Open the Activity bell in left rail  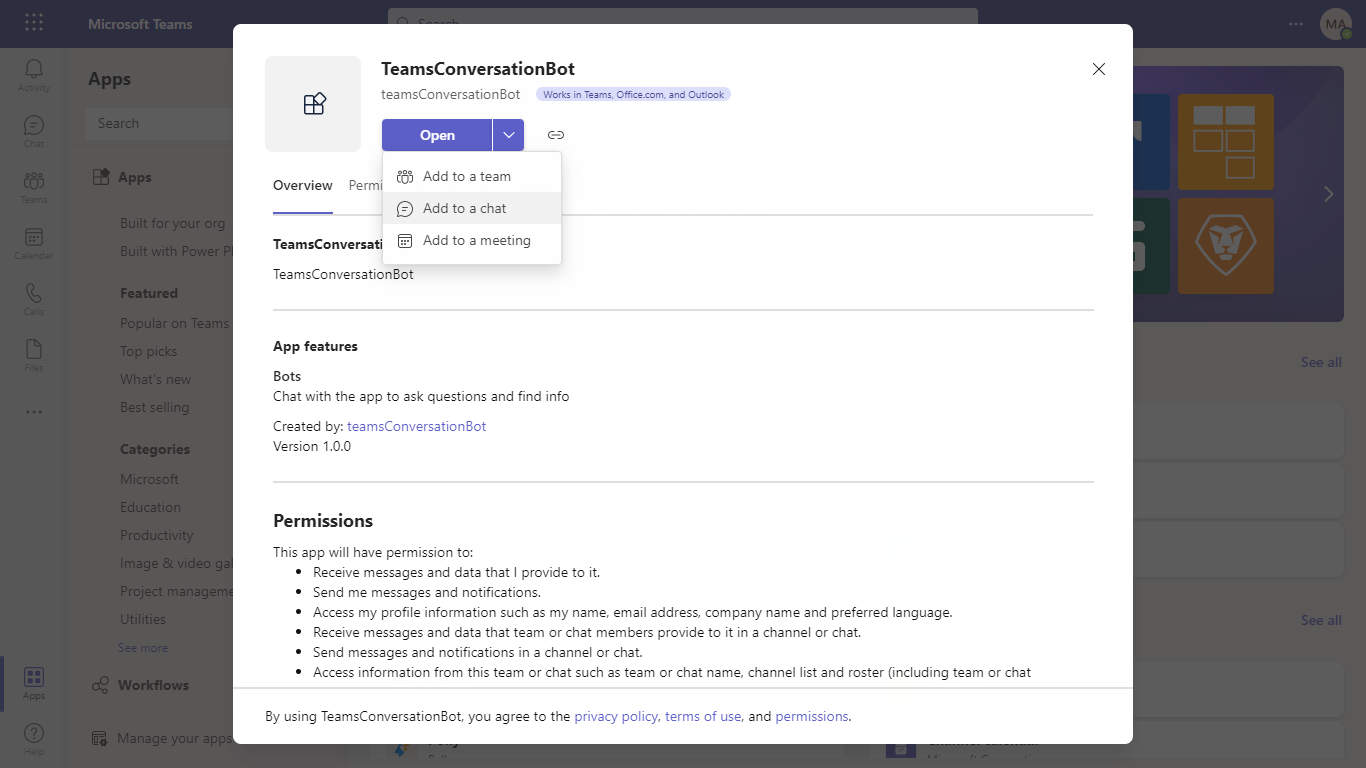pyautogui.click(x=34, y=75)
